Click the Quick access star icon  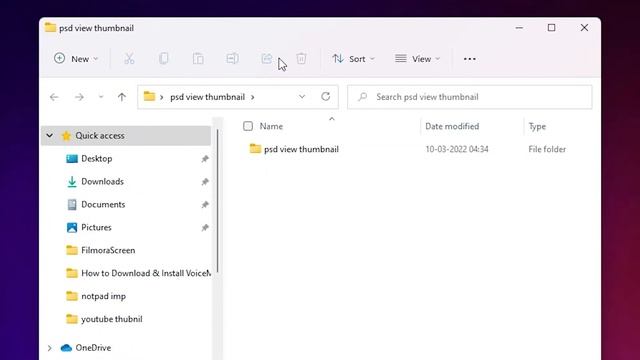tap(66, 136)
